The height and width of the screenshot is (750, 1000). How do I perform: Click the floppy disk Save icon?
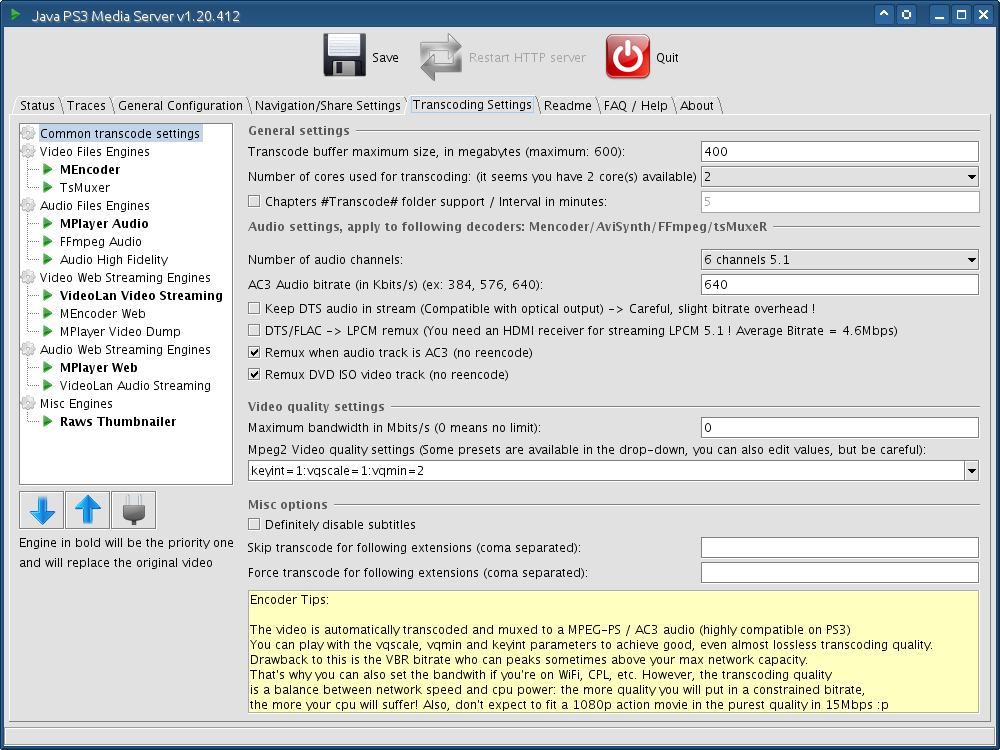tap(344, 55)
